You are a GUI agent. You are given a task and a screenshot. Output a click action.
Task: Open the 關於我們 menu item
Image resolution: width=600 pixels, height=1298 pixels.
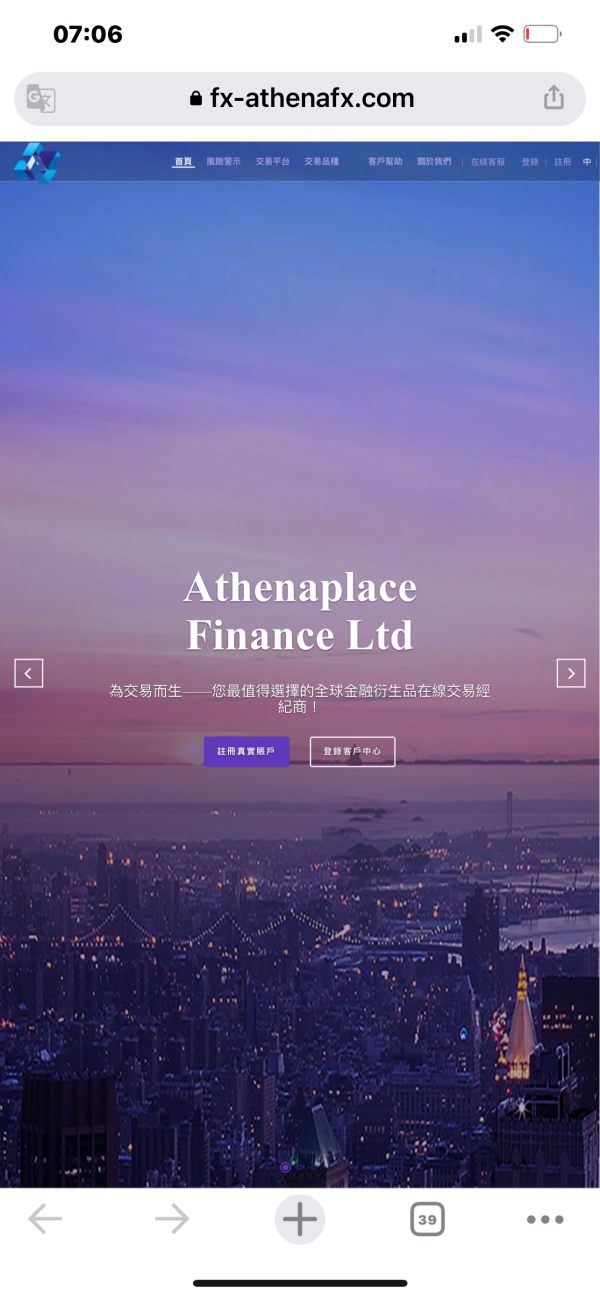[434, 161]
